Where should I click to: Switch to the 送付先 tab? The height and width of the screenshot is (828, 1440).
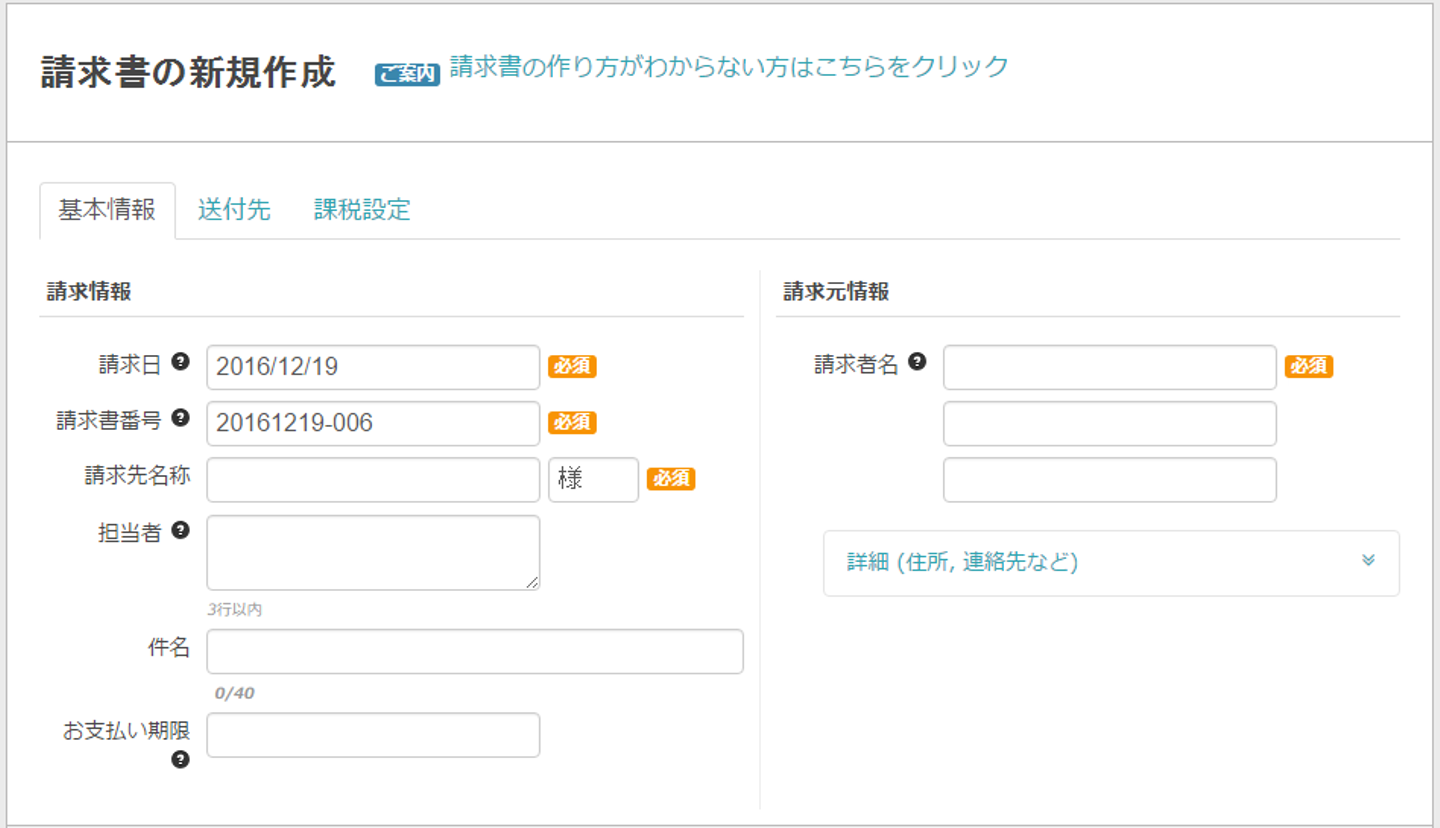coord(234,210)
